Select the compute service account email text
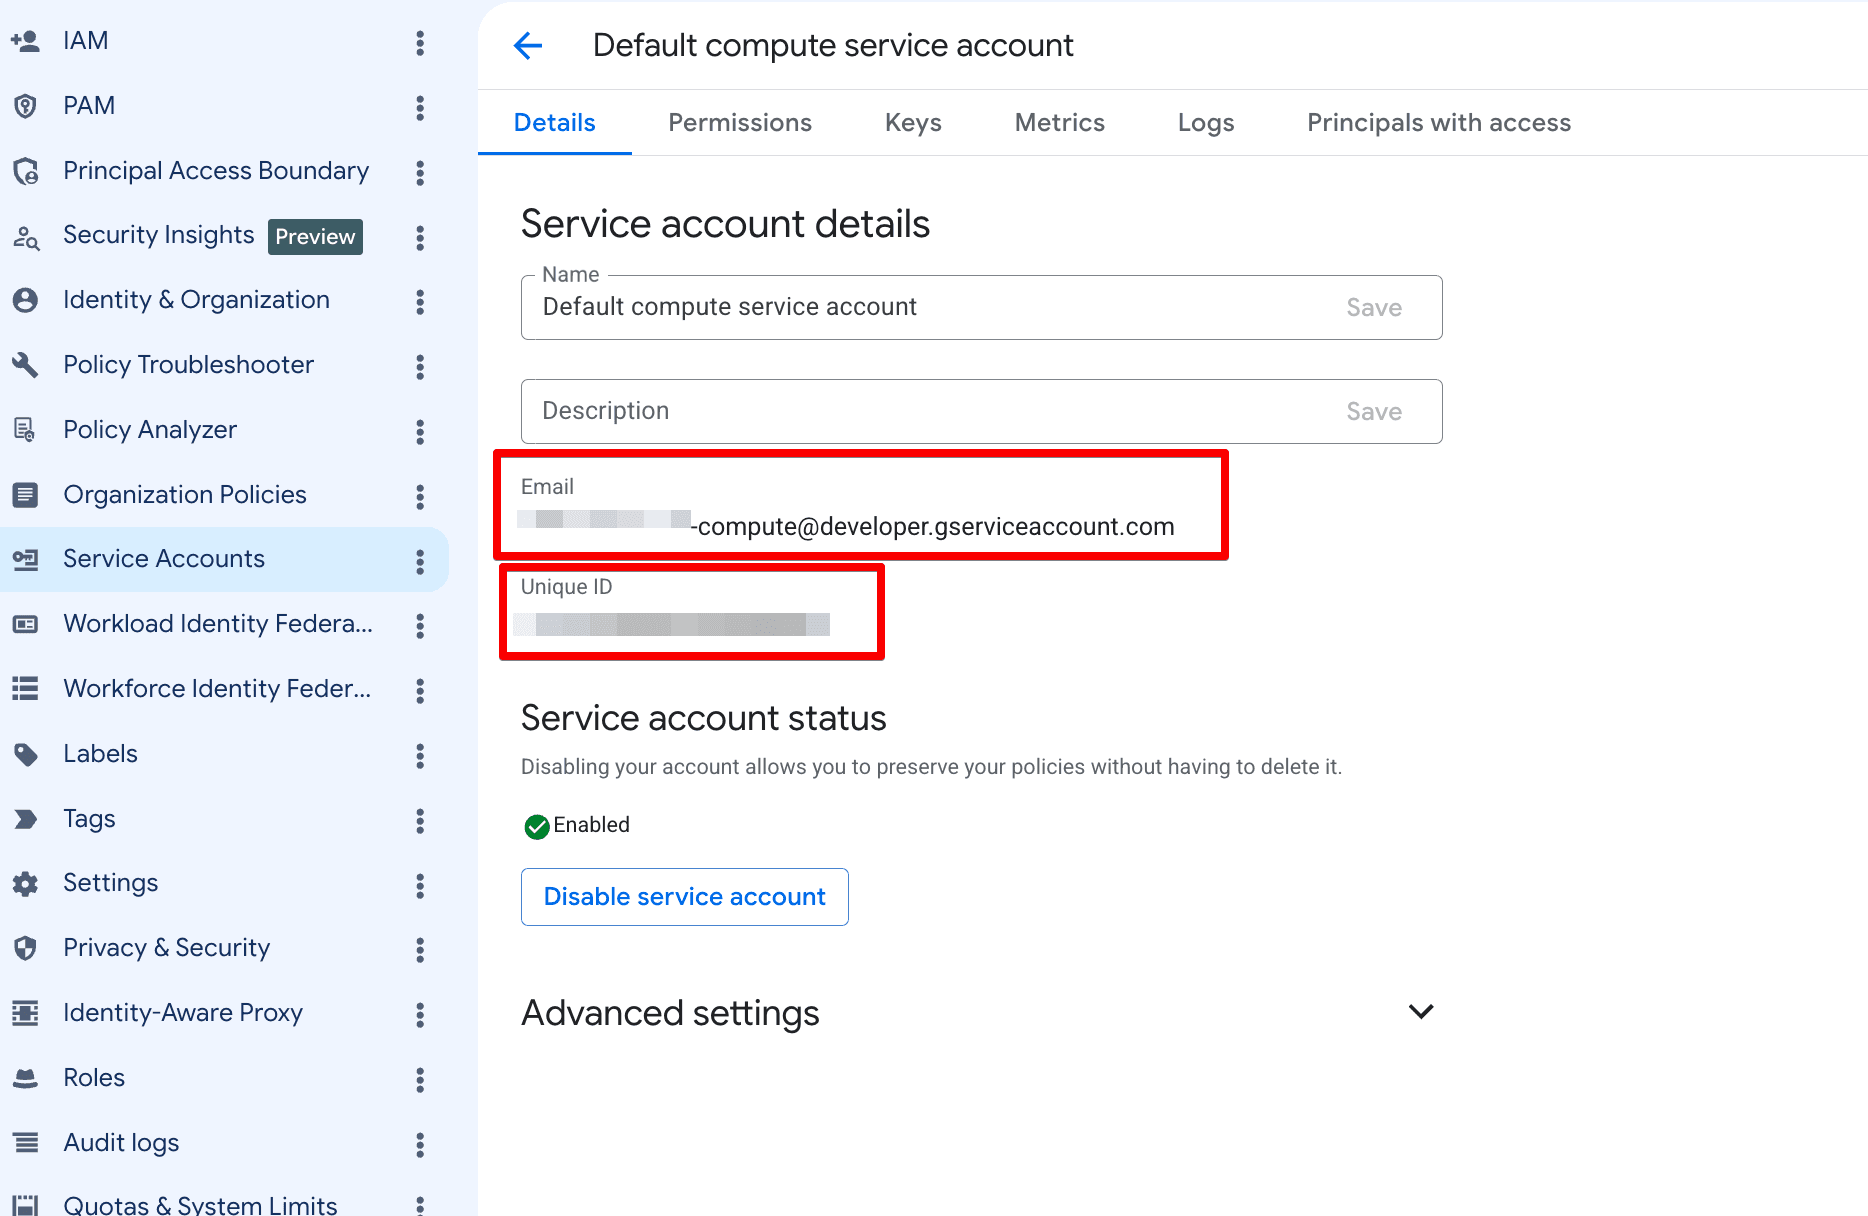 click(846, 526)
